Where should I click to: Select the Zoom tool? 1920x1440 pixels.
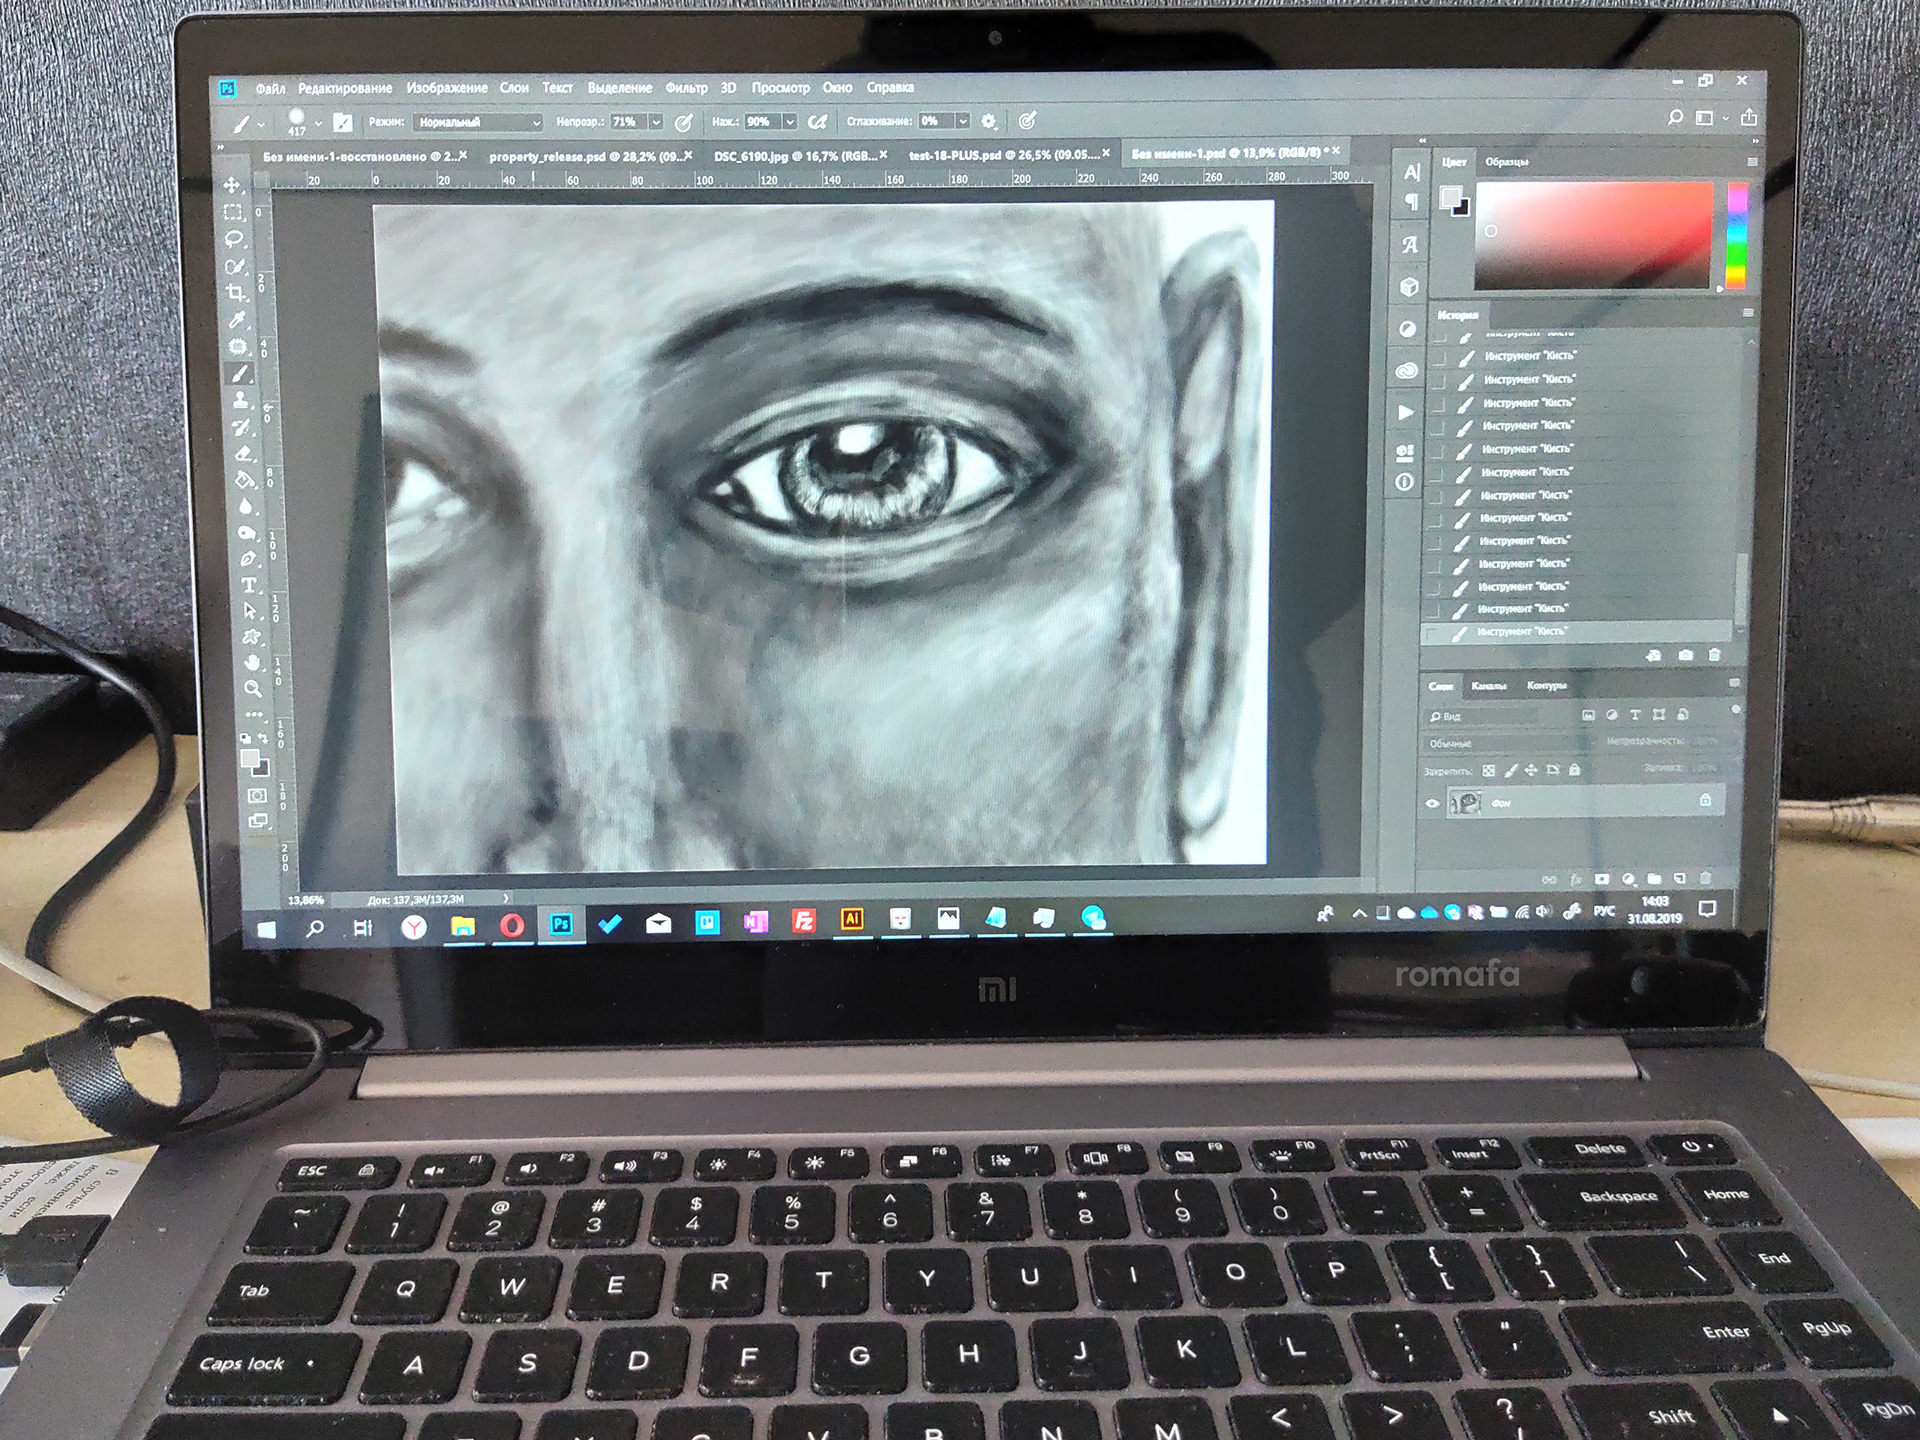(x=253, y=689)
